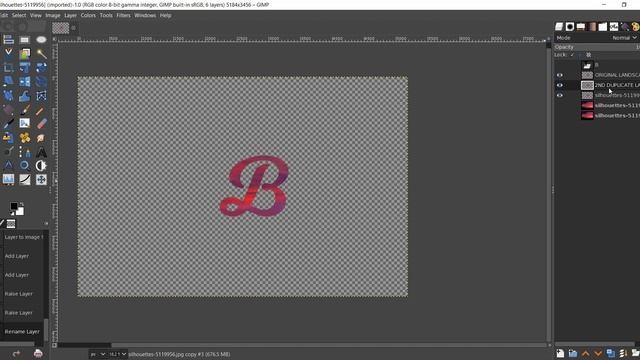Select the ORIGINAL LANDSCAPE layer name
Screen dimensions: 640x360
[x=617, y=75]
